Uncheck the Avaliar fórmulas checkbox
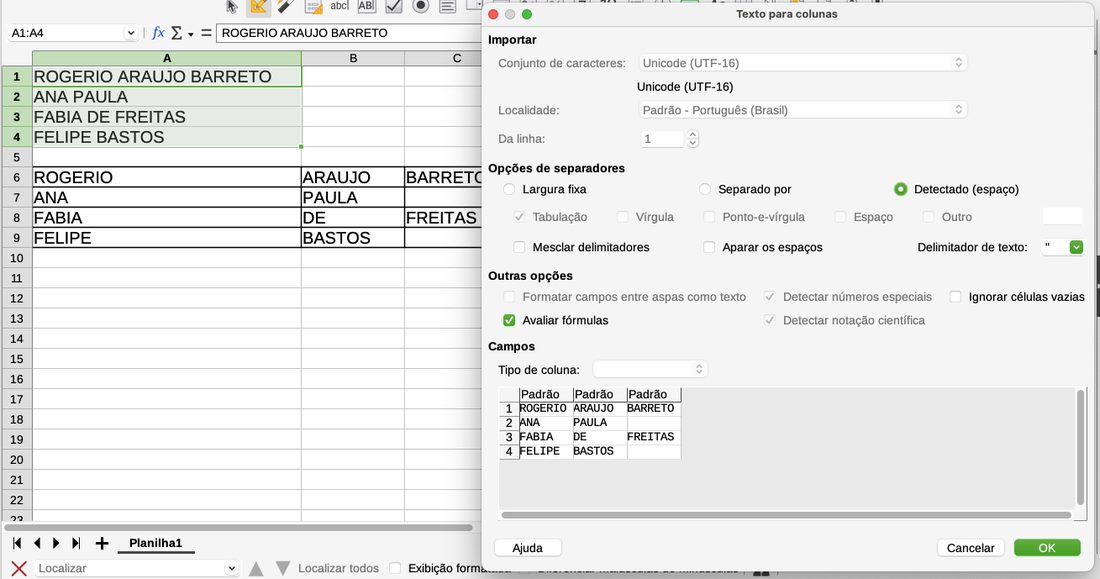Viewport: 1100px width, 579px height. (509, 320)
